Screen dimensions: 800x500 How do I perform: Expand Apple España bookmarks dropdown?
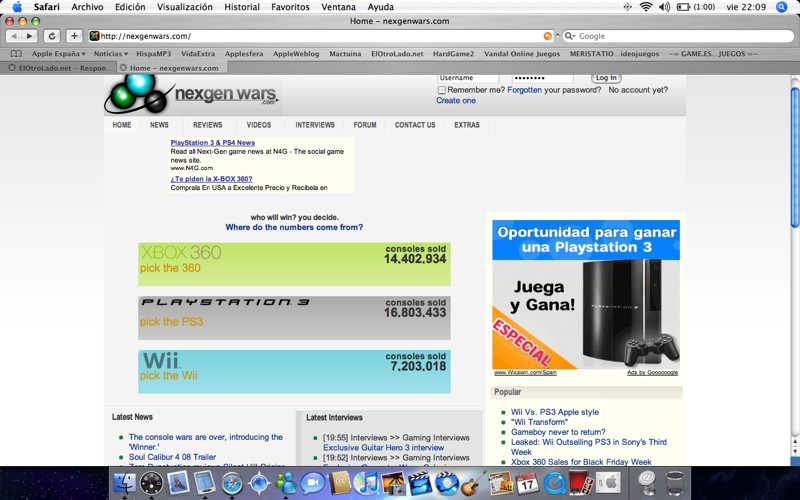pos(58,54)
